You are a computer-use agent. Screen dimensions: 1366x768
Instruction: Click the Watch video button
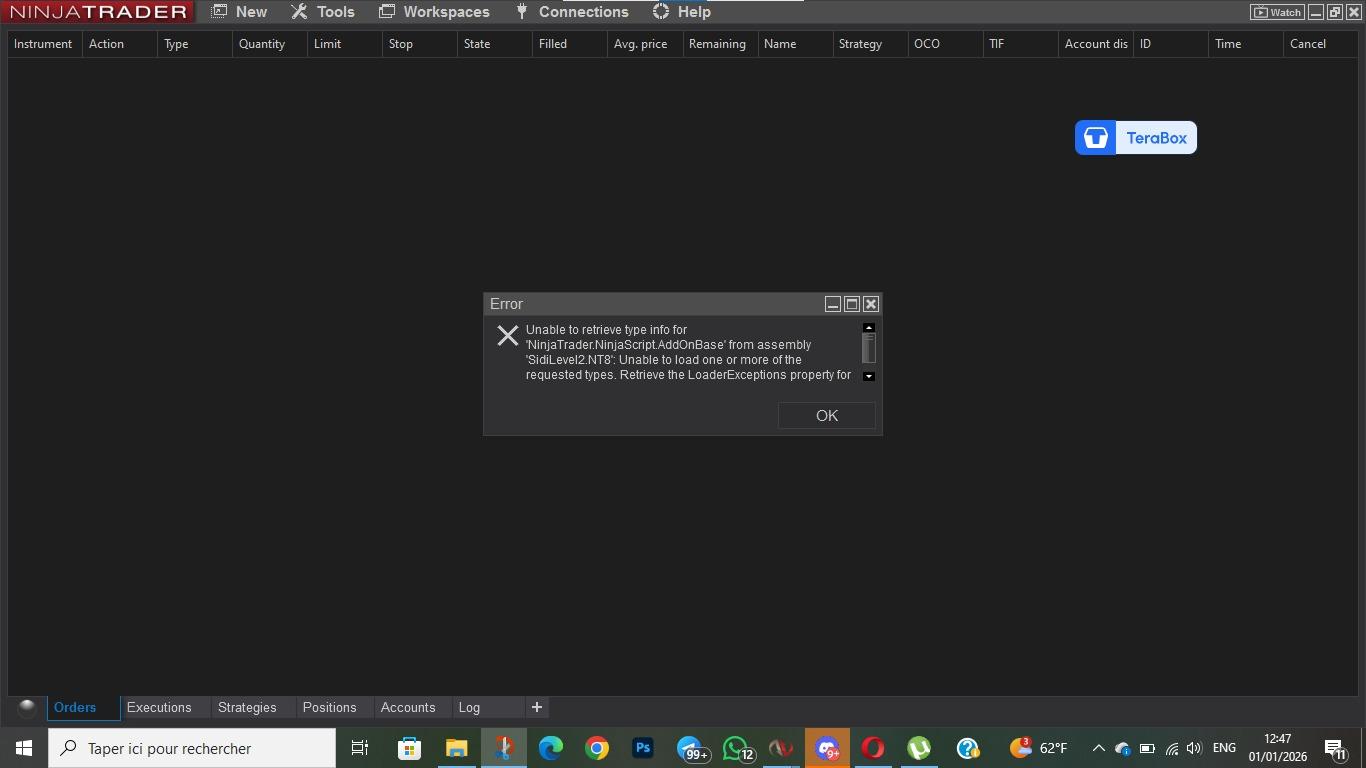point(1277,12)
